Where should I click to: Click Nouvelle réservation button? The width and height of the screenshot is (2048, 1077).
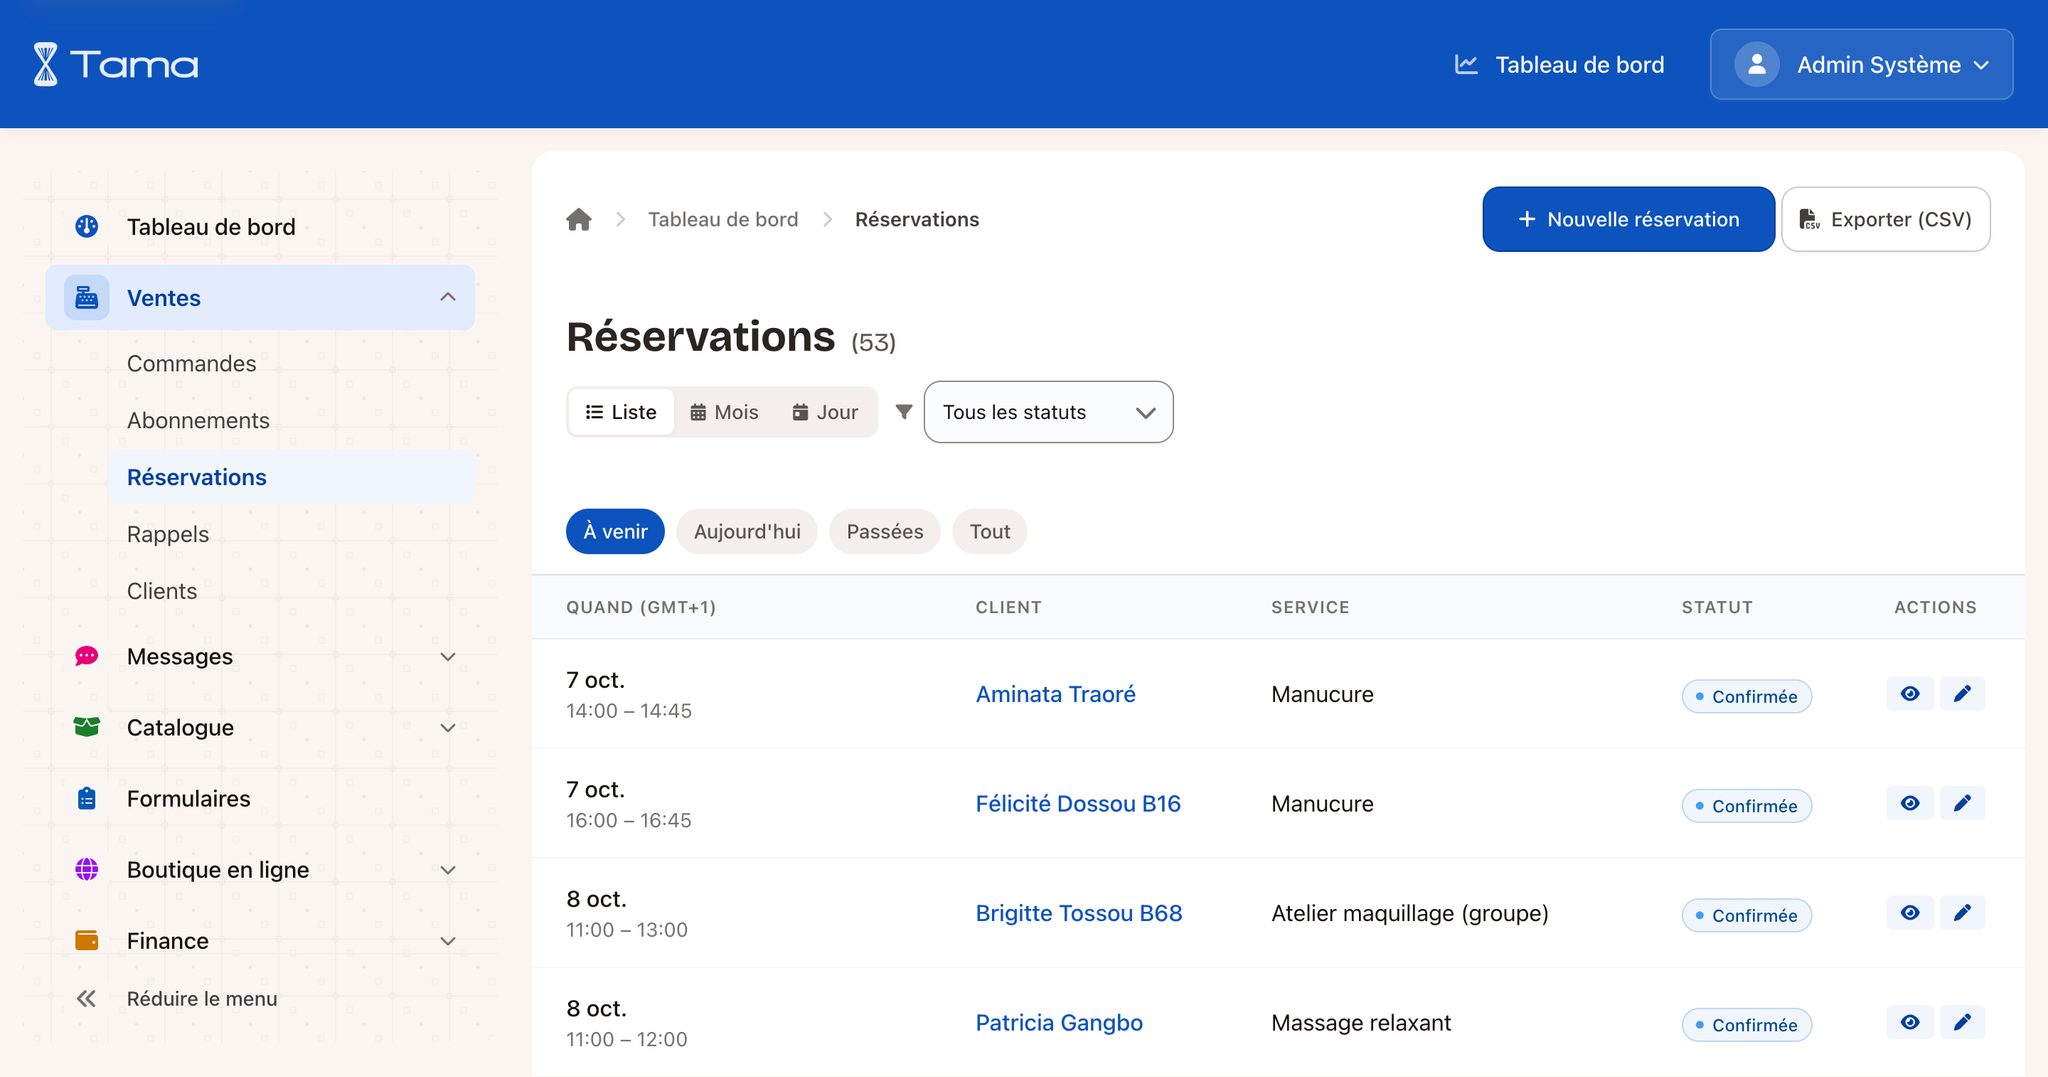[1628, 219]
